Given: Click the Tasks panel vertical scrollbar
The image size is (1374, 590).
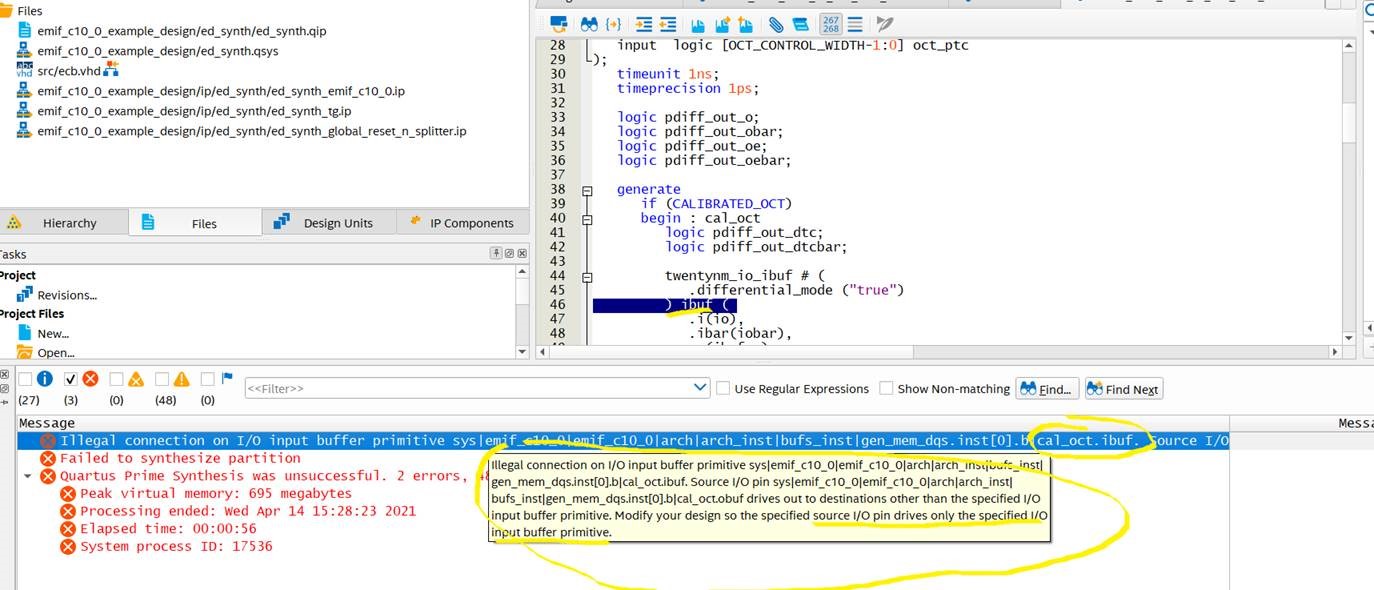Looking at the screenshot, I should pyautogui.click(x=521, y=310).
